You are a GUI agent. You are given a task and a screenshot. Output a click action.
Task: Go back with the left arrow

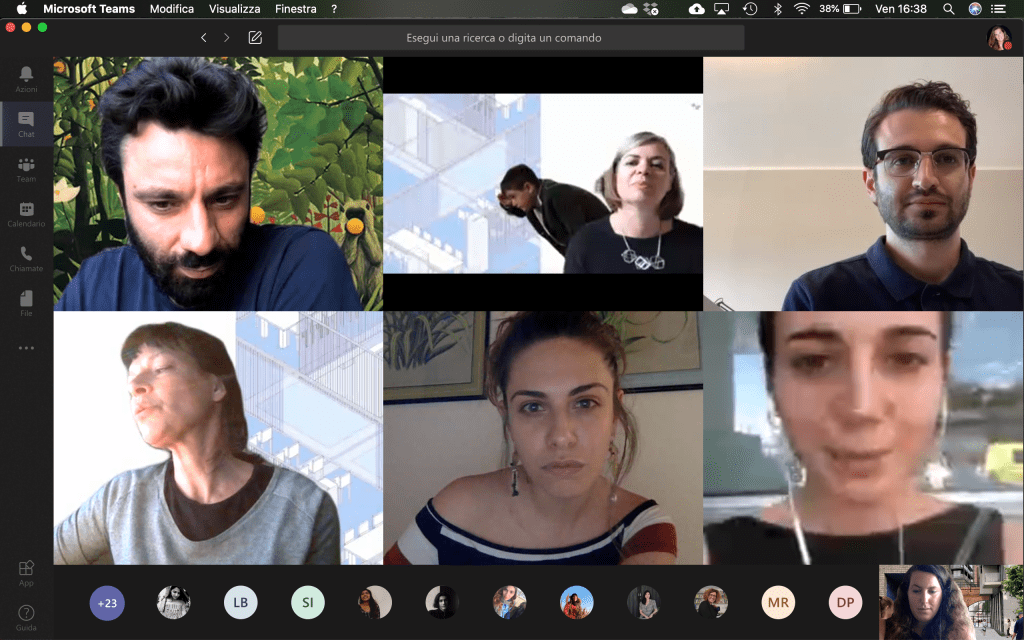point(204,38)
